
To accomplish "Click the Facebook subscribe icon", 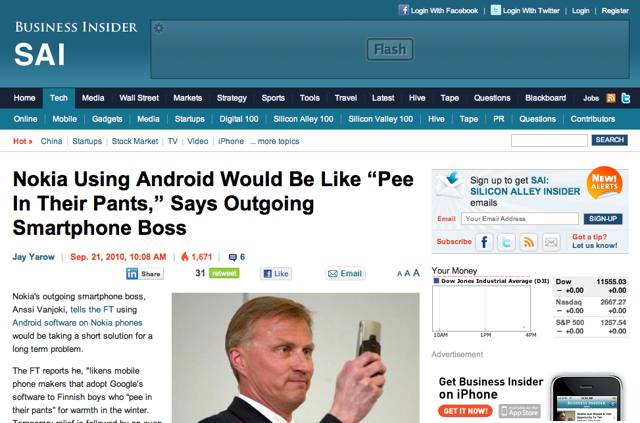I will tap(484, 242).
